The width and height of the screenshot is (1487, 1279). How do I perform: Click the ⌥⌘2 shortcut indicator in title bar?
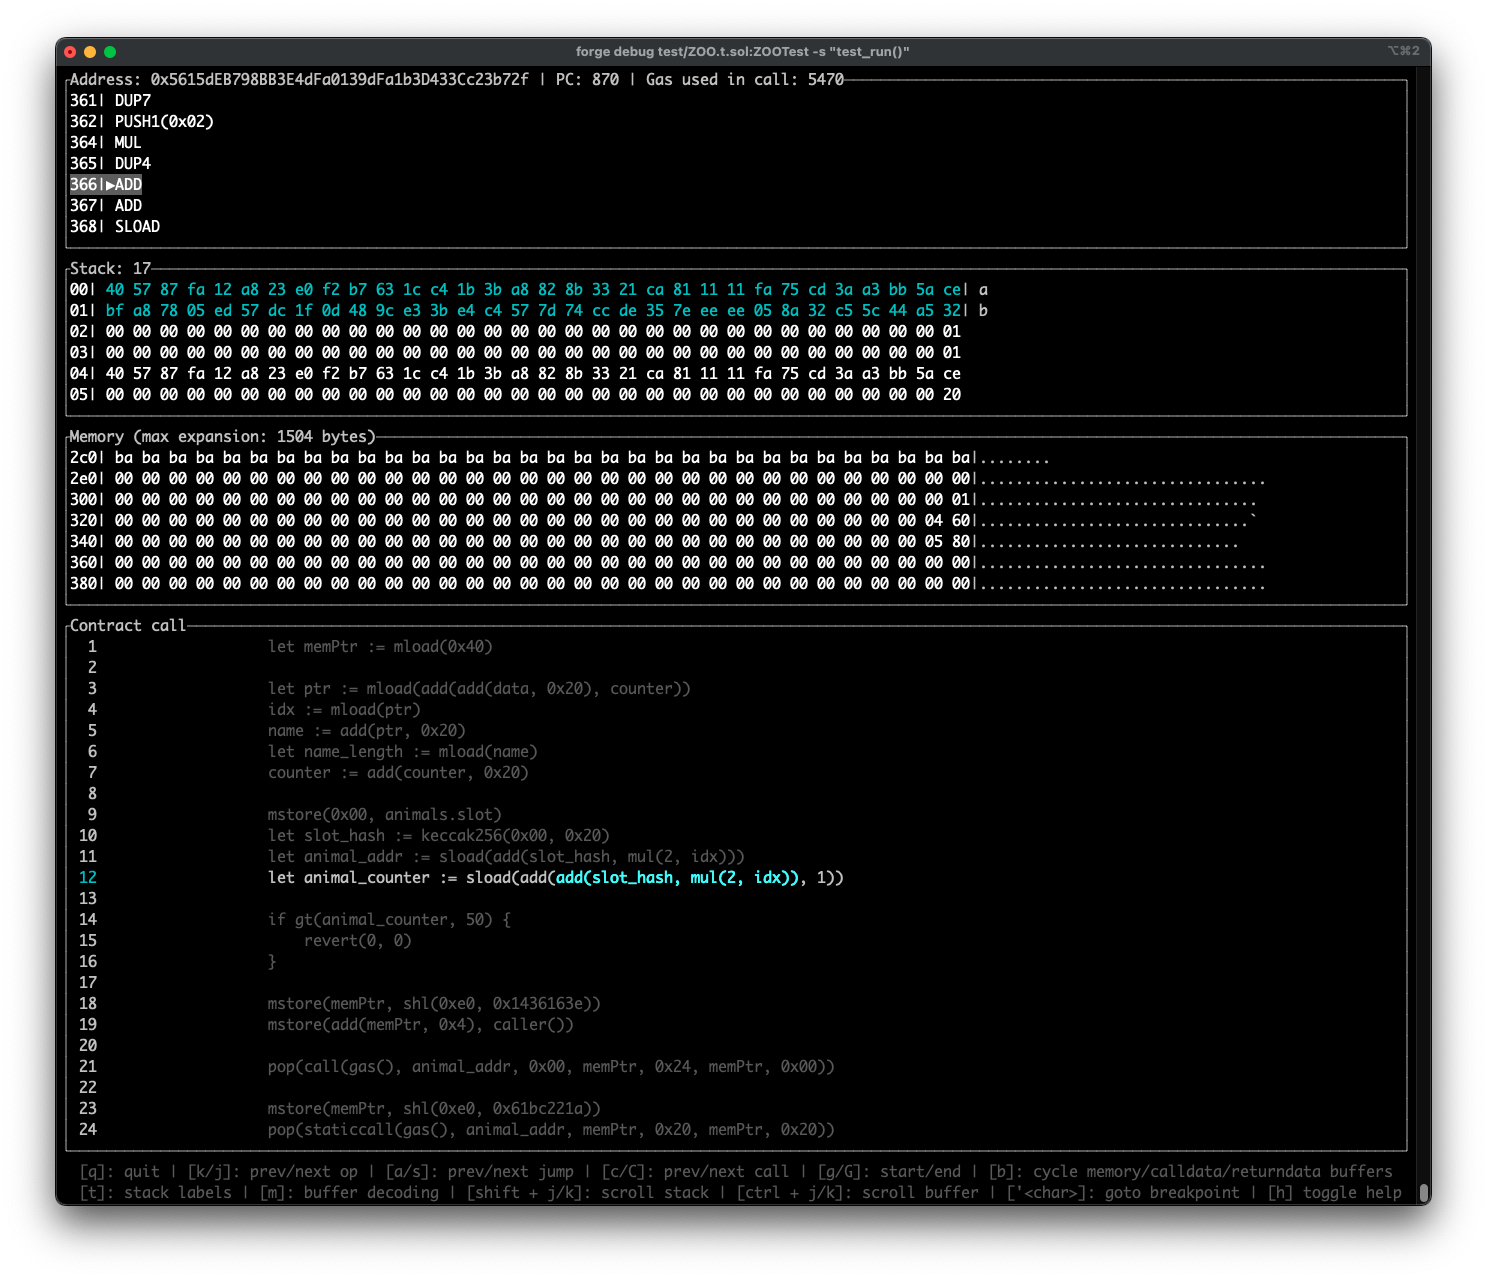click(1402, 51)
